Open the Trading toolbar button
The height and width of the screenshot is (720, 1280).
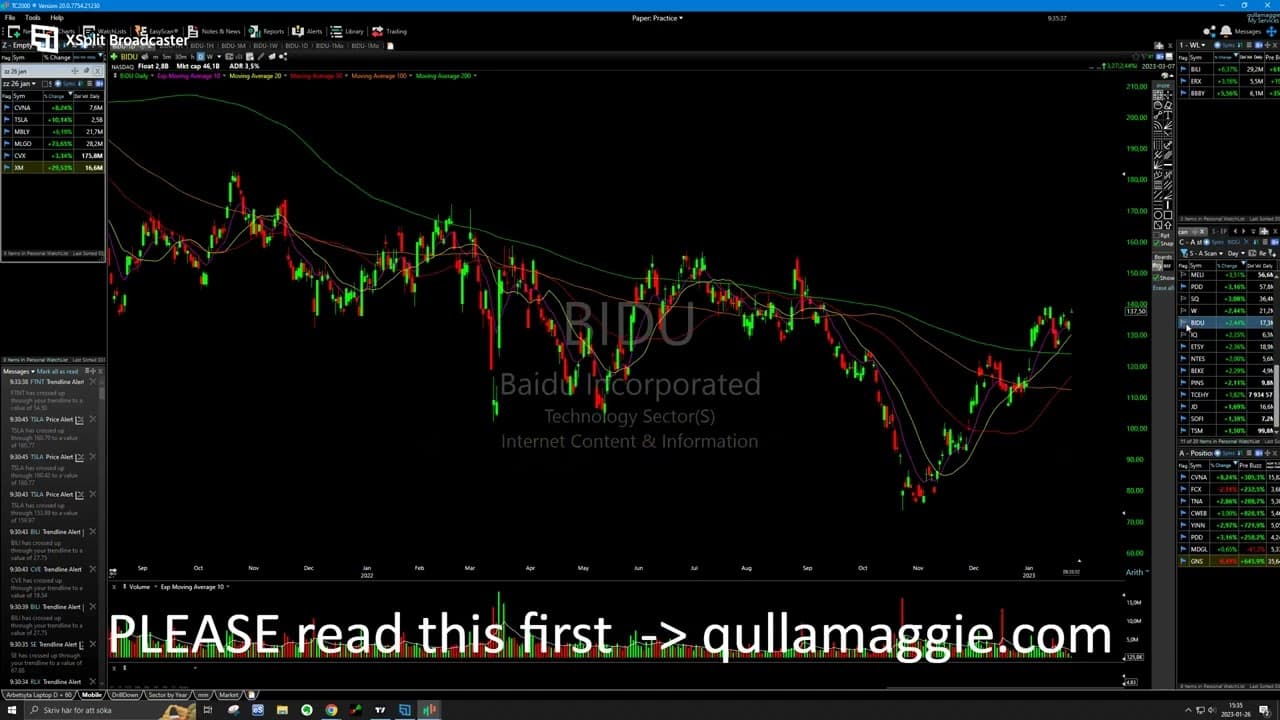(390, 31)
